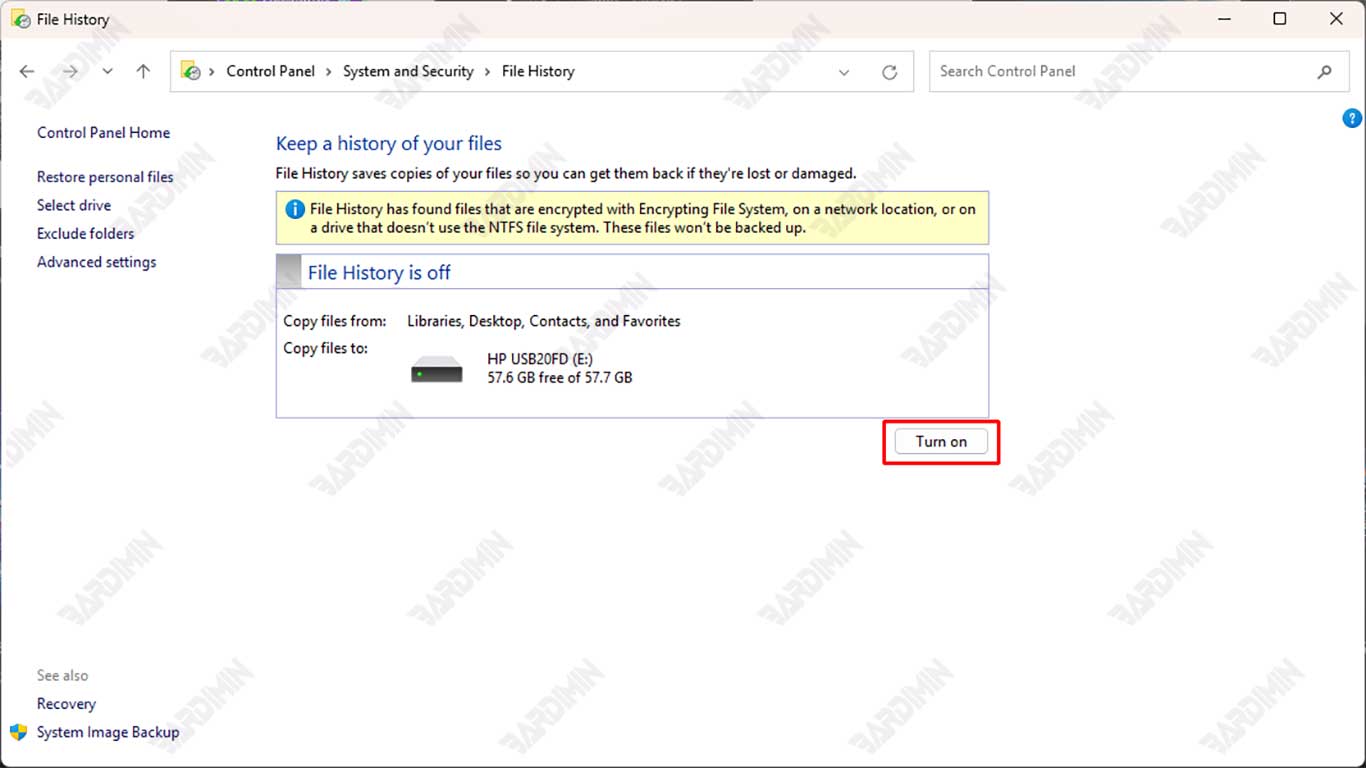Viewport: 1366px width, 768px height.
Task: Close the File History window
Action: (x=1336, y=19)
